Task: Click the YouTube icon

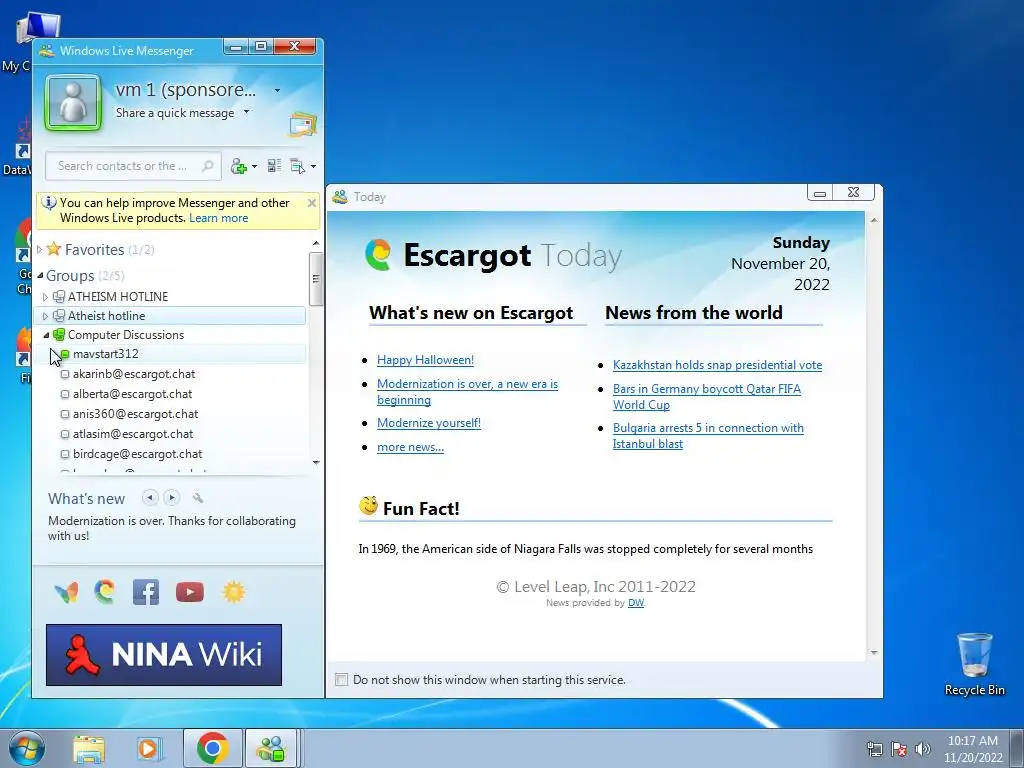Action: pyautogui.click(x=190, y=592)
